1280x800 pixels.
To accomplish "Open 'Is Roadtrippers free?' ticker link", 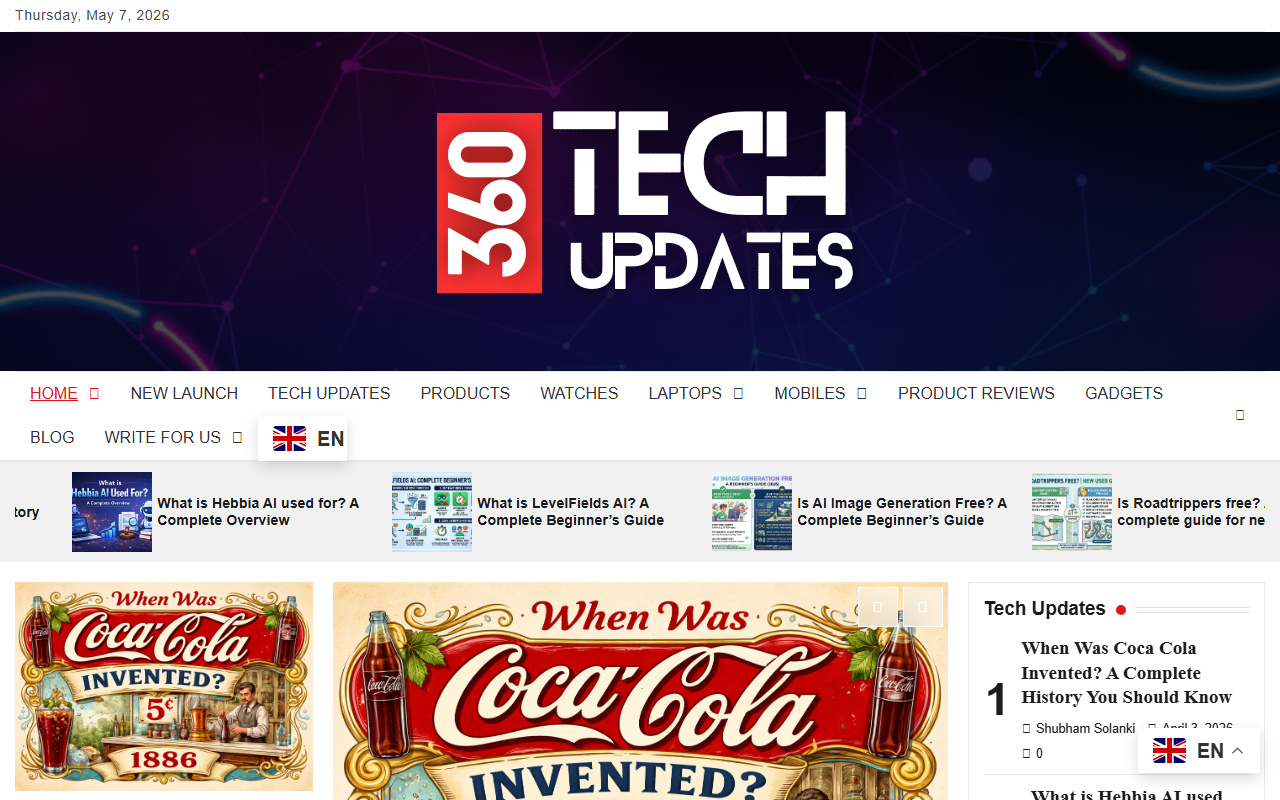I will [x=1191, y=512].
